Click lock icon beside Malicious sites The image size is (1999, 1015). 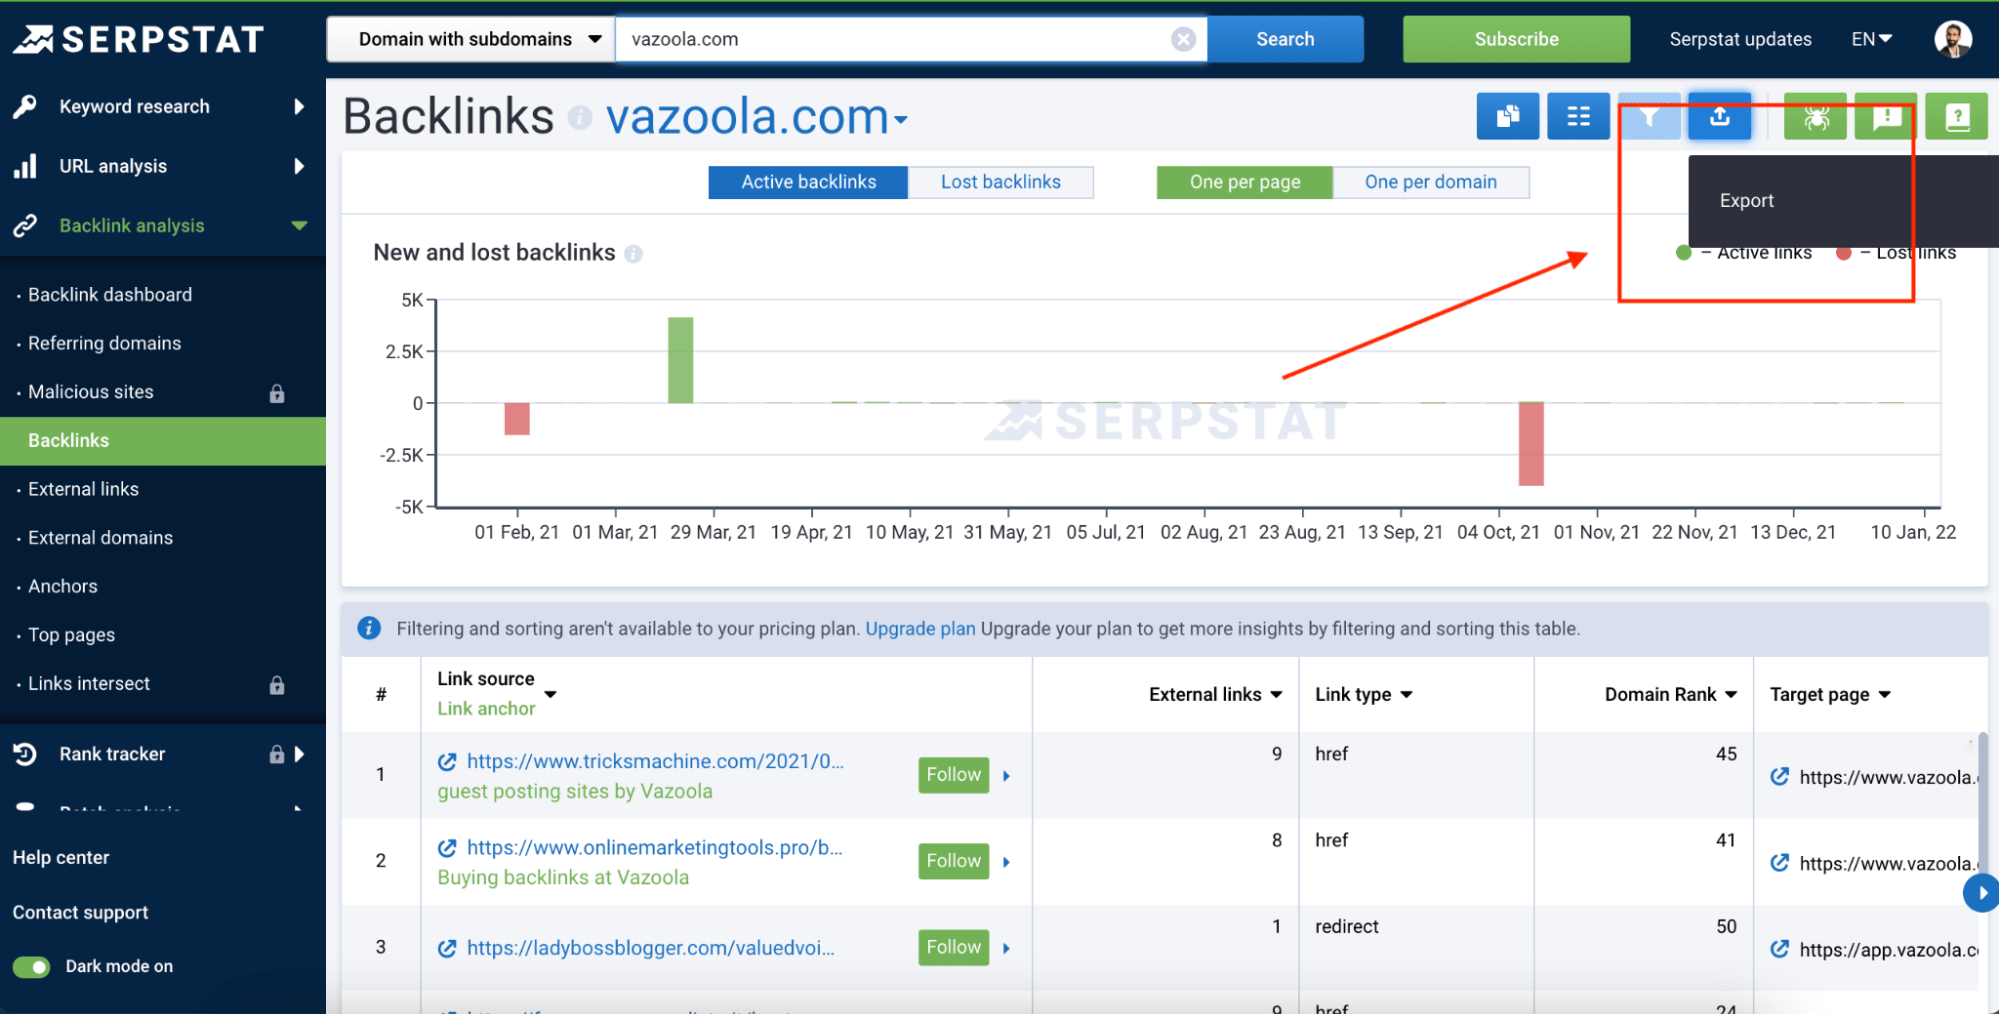pos(277,393)
